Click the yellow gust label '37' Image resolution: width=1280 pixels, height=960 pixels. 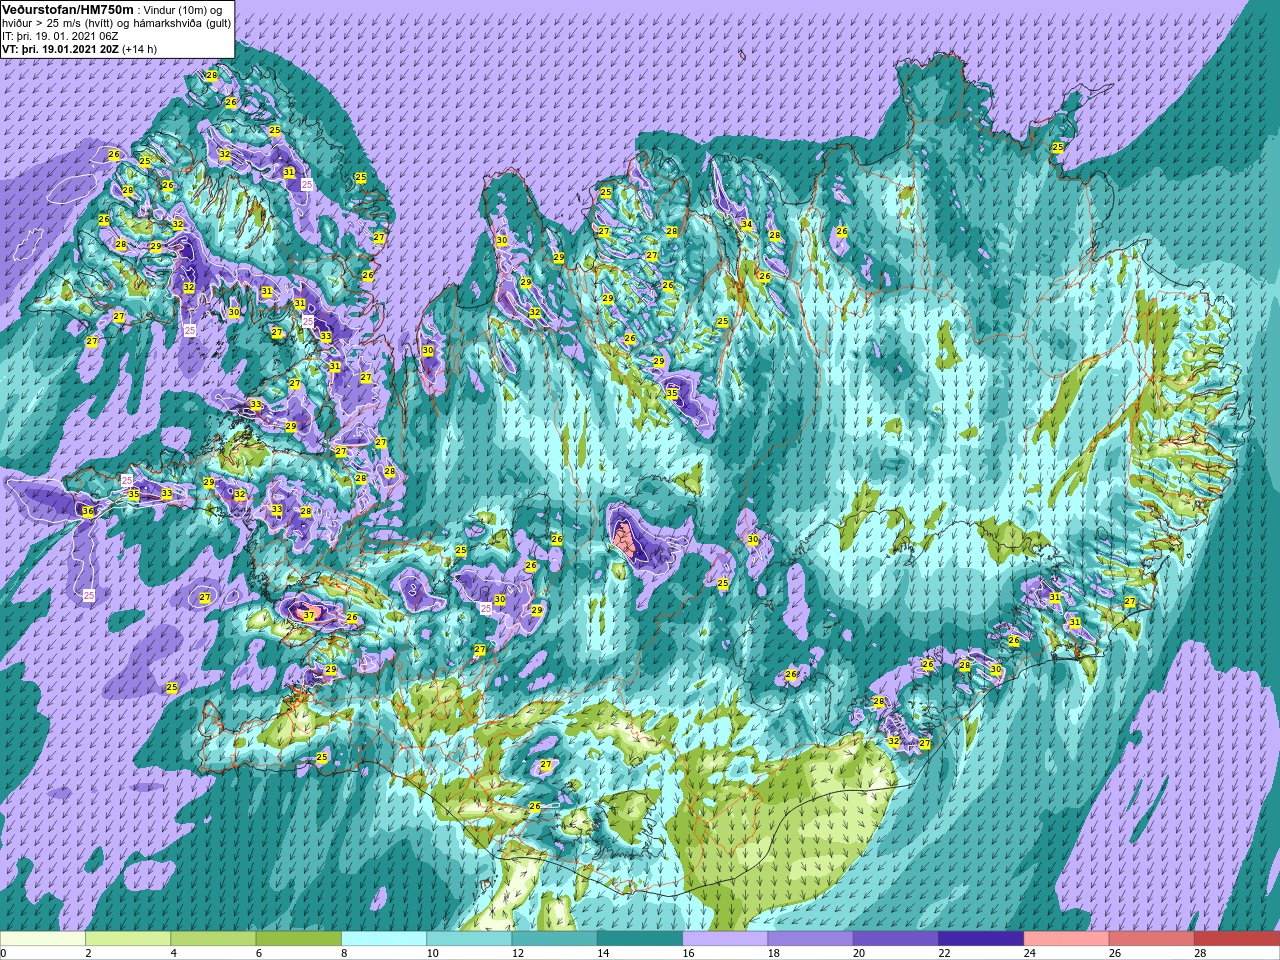(308, 616)
